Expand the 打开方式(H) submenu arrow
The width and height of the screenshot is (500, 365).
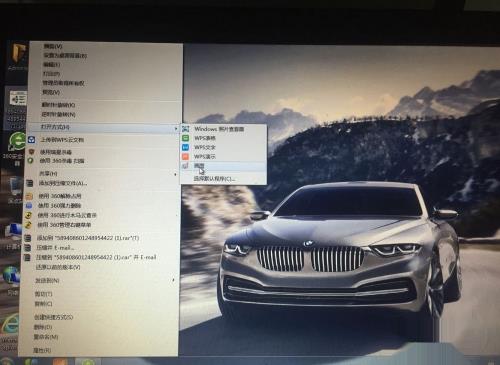176,128
